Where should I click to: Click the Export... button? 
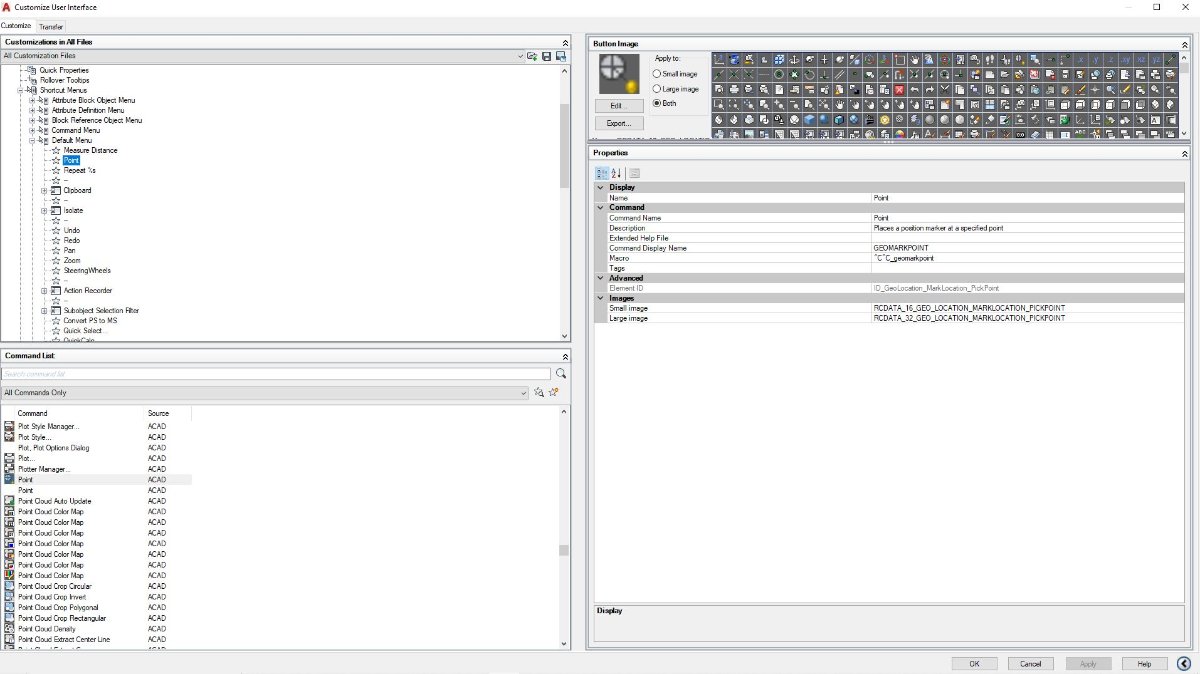click(x=619, y=123)
